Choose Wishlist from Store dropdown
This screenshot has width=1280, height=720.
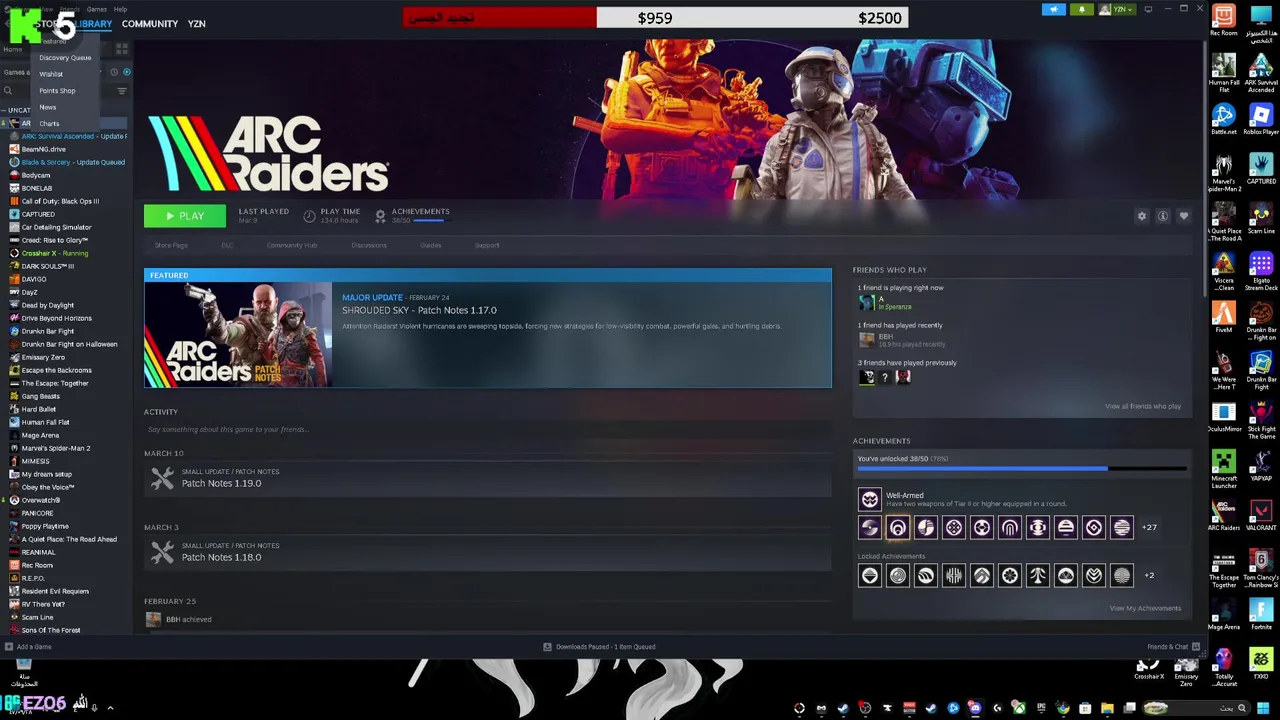[51, 74]
